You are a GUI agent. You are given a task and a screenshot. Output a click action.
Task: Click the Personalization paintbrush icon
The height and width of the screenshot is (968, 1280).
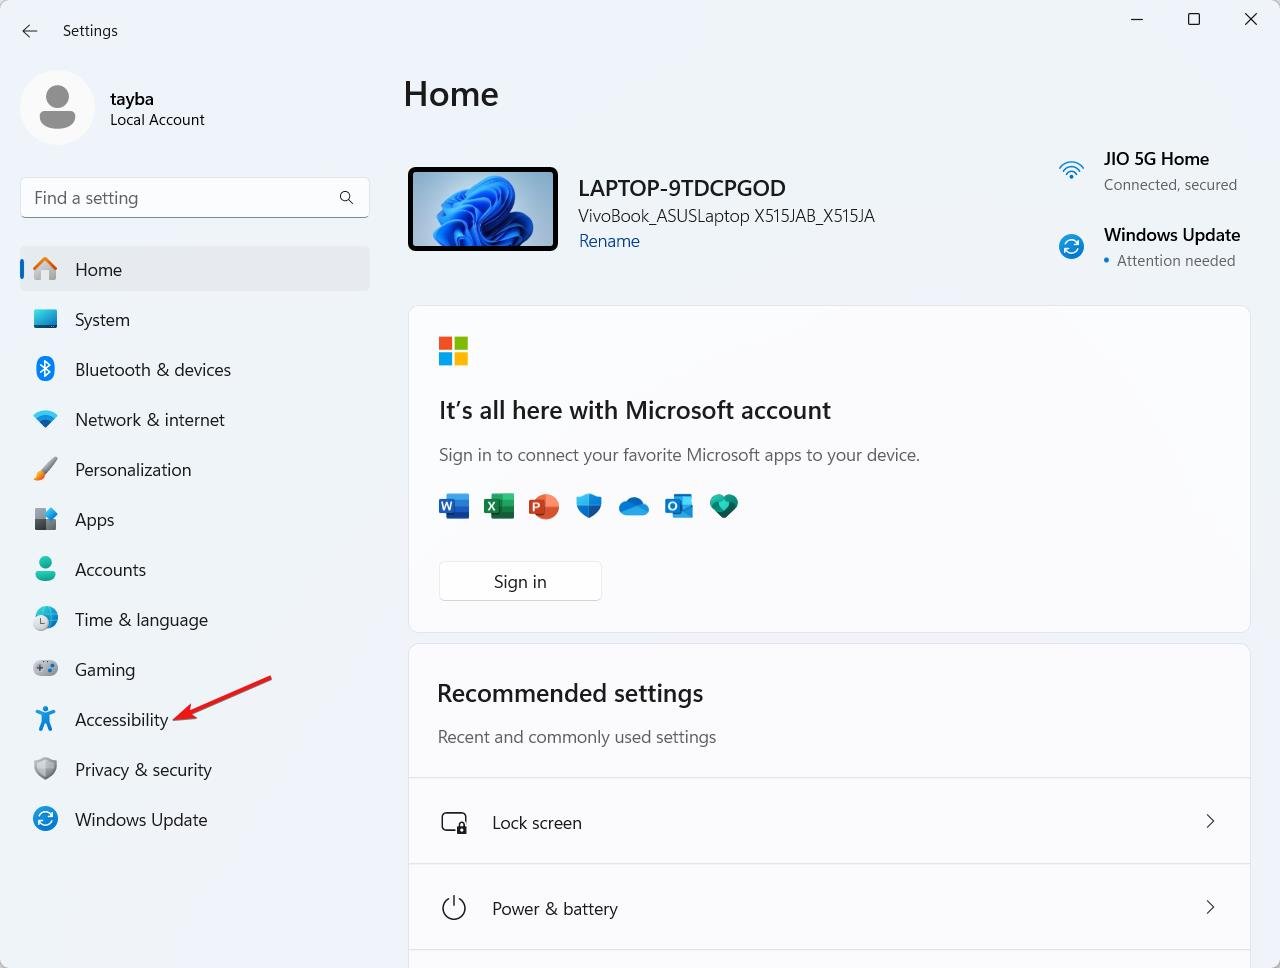[x=45, y=469]
